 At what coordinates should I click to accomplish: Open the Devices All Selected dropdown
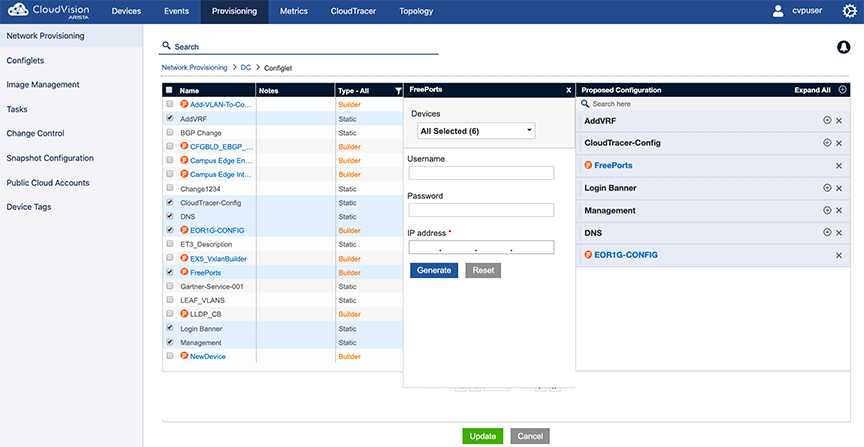476,131
